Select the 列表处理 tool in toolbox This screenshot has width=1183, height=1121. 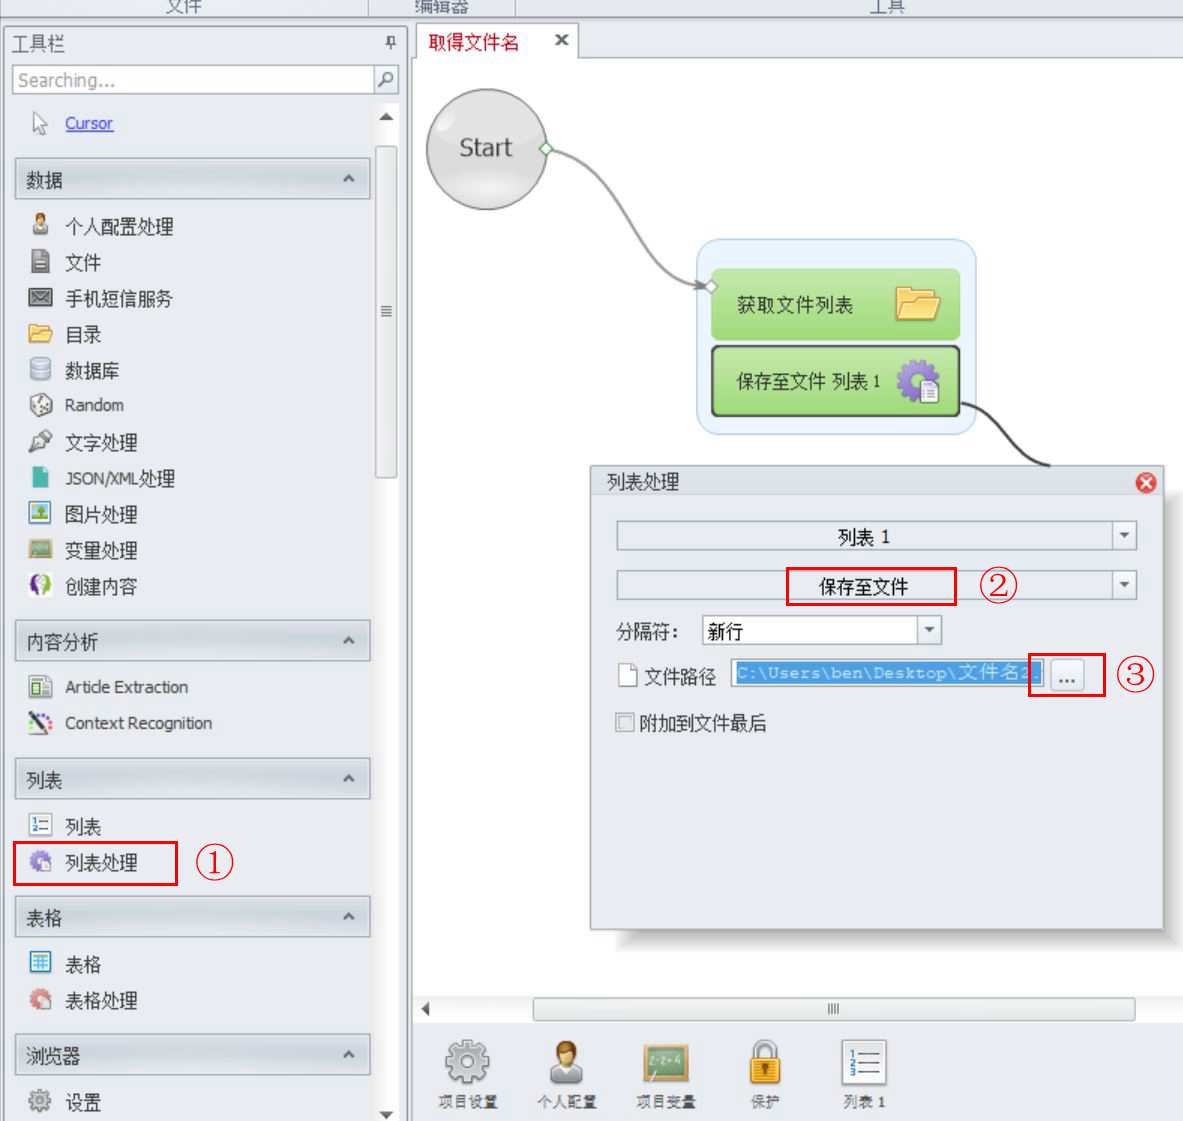(100, 863)
